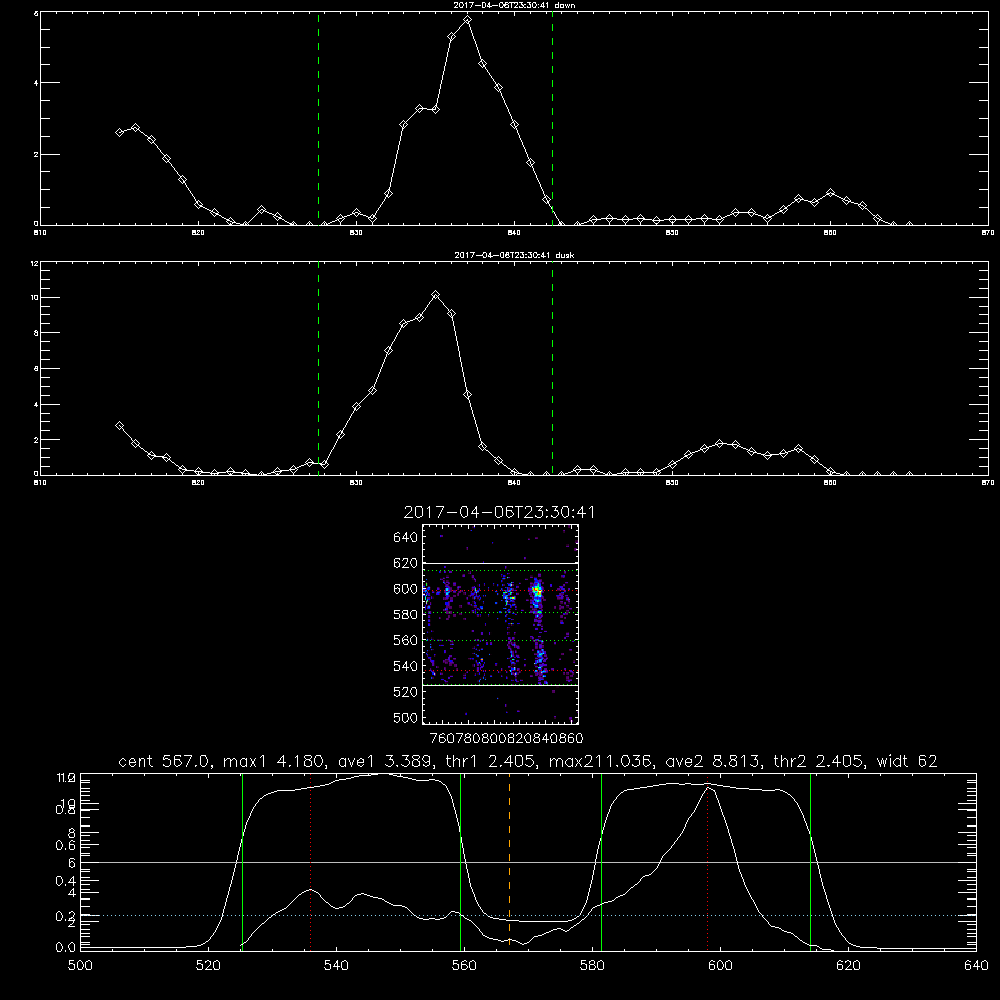The height and width of the screenshot is (1000, 1000).
Task: Click the highest data point of the dawn curve
Action: pos(467,20)
